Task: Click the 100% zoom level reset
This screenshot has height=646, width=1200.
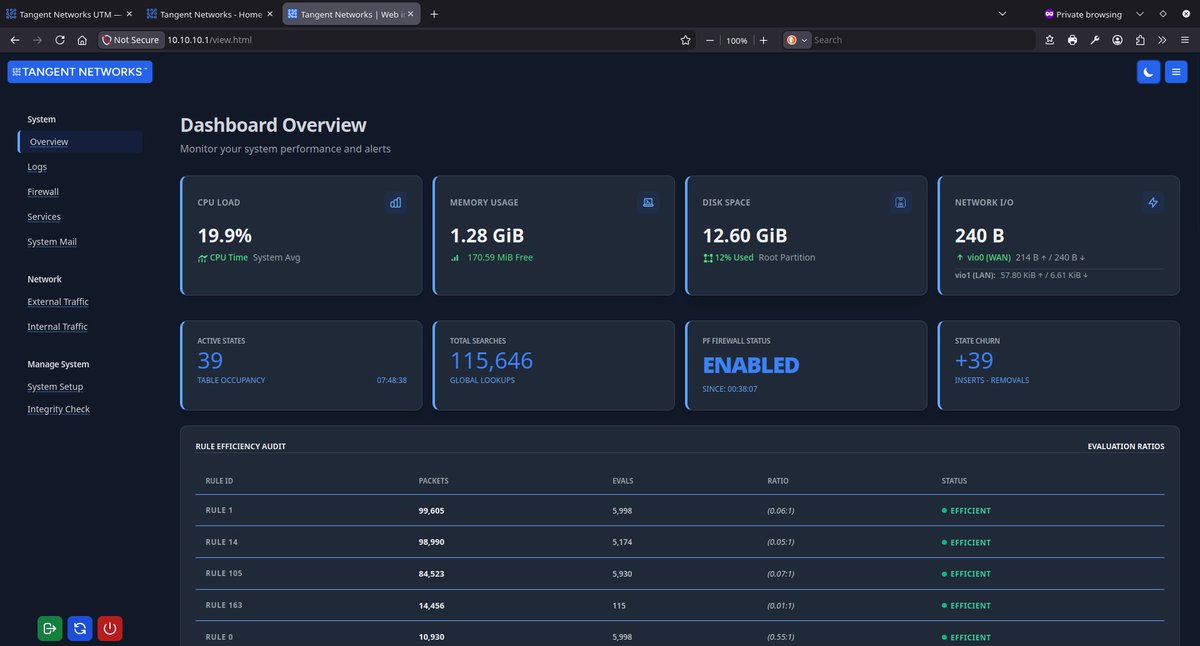Action: tap(737, 40)
